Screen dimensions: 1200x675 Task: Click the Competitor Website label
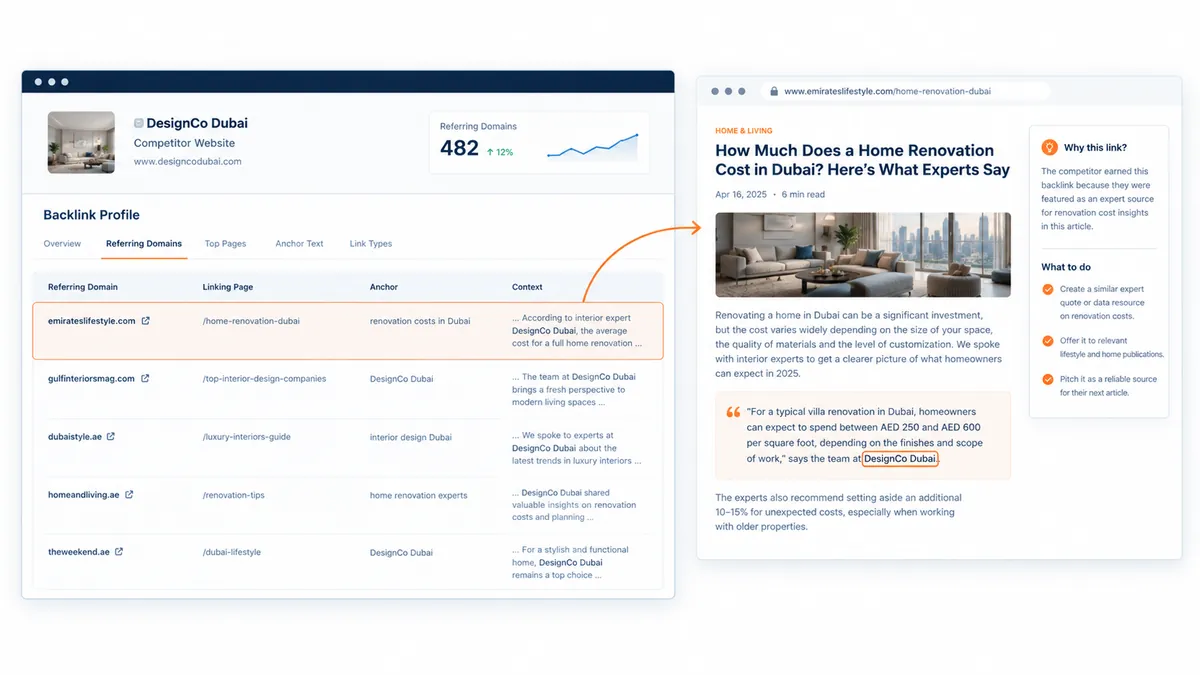coord(185,143)
